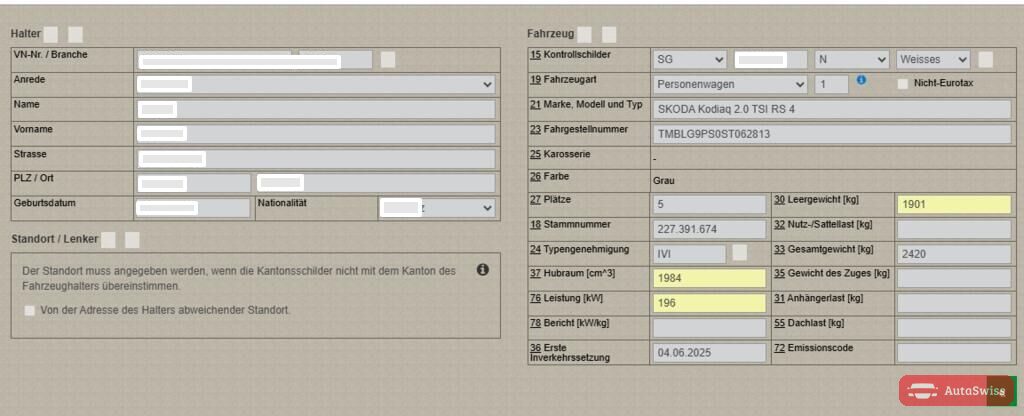Viewport: 1024px width, 416px height.
Task: Click into the Vorname field
Action: (316, 134)
